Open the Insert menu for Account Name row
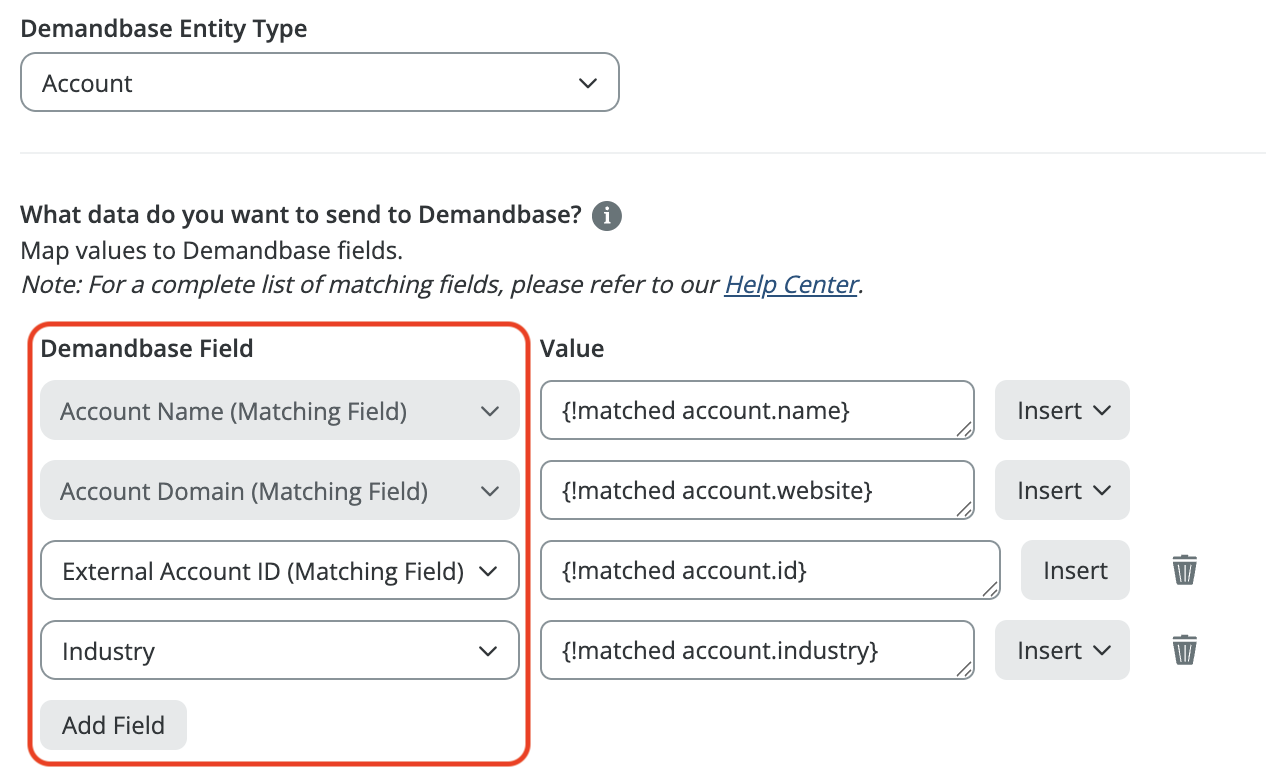 click(x=1062, y=410)
